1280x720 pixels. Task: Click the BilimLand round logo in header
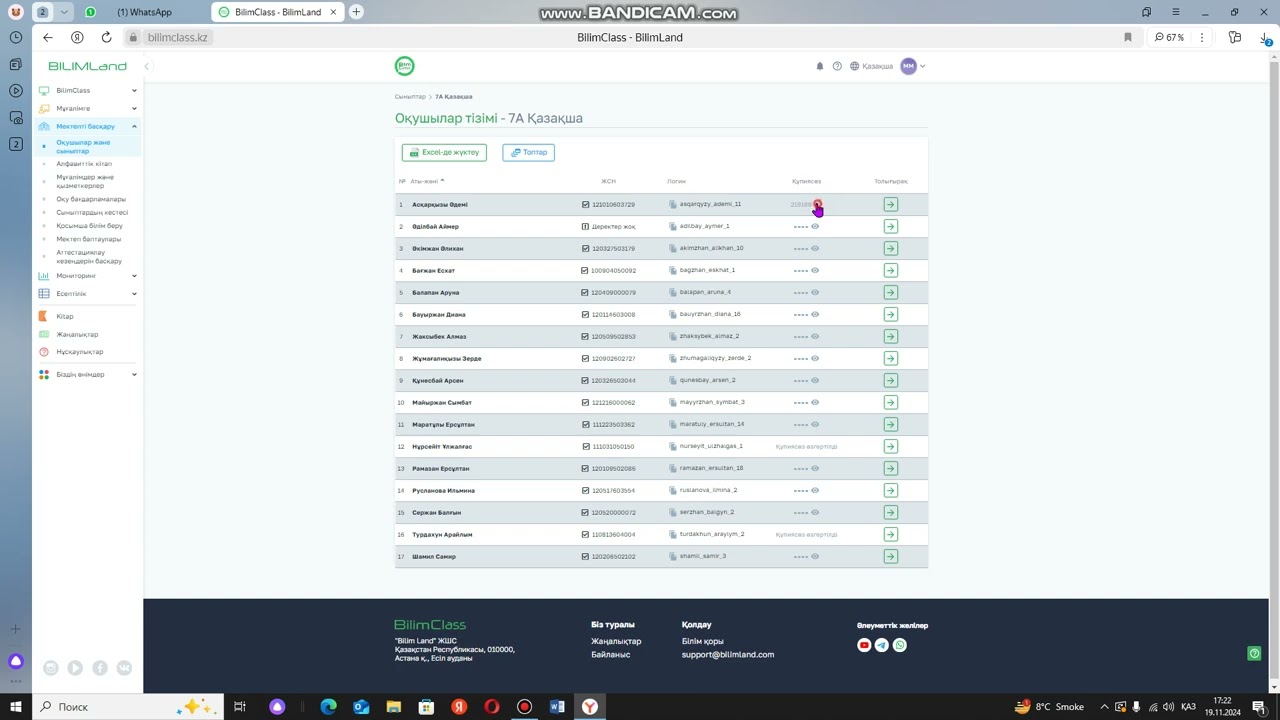[404, 66]
